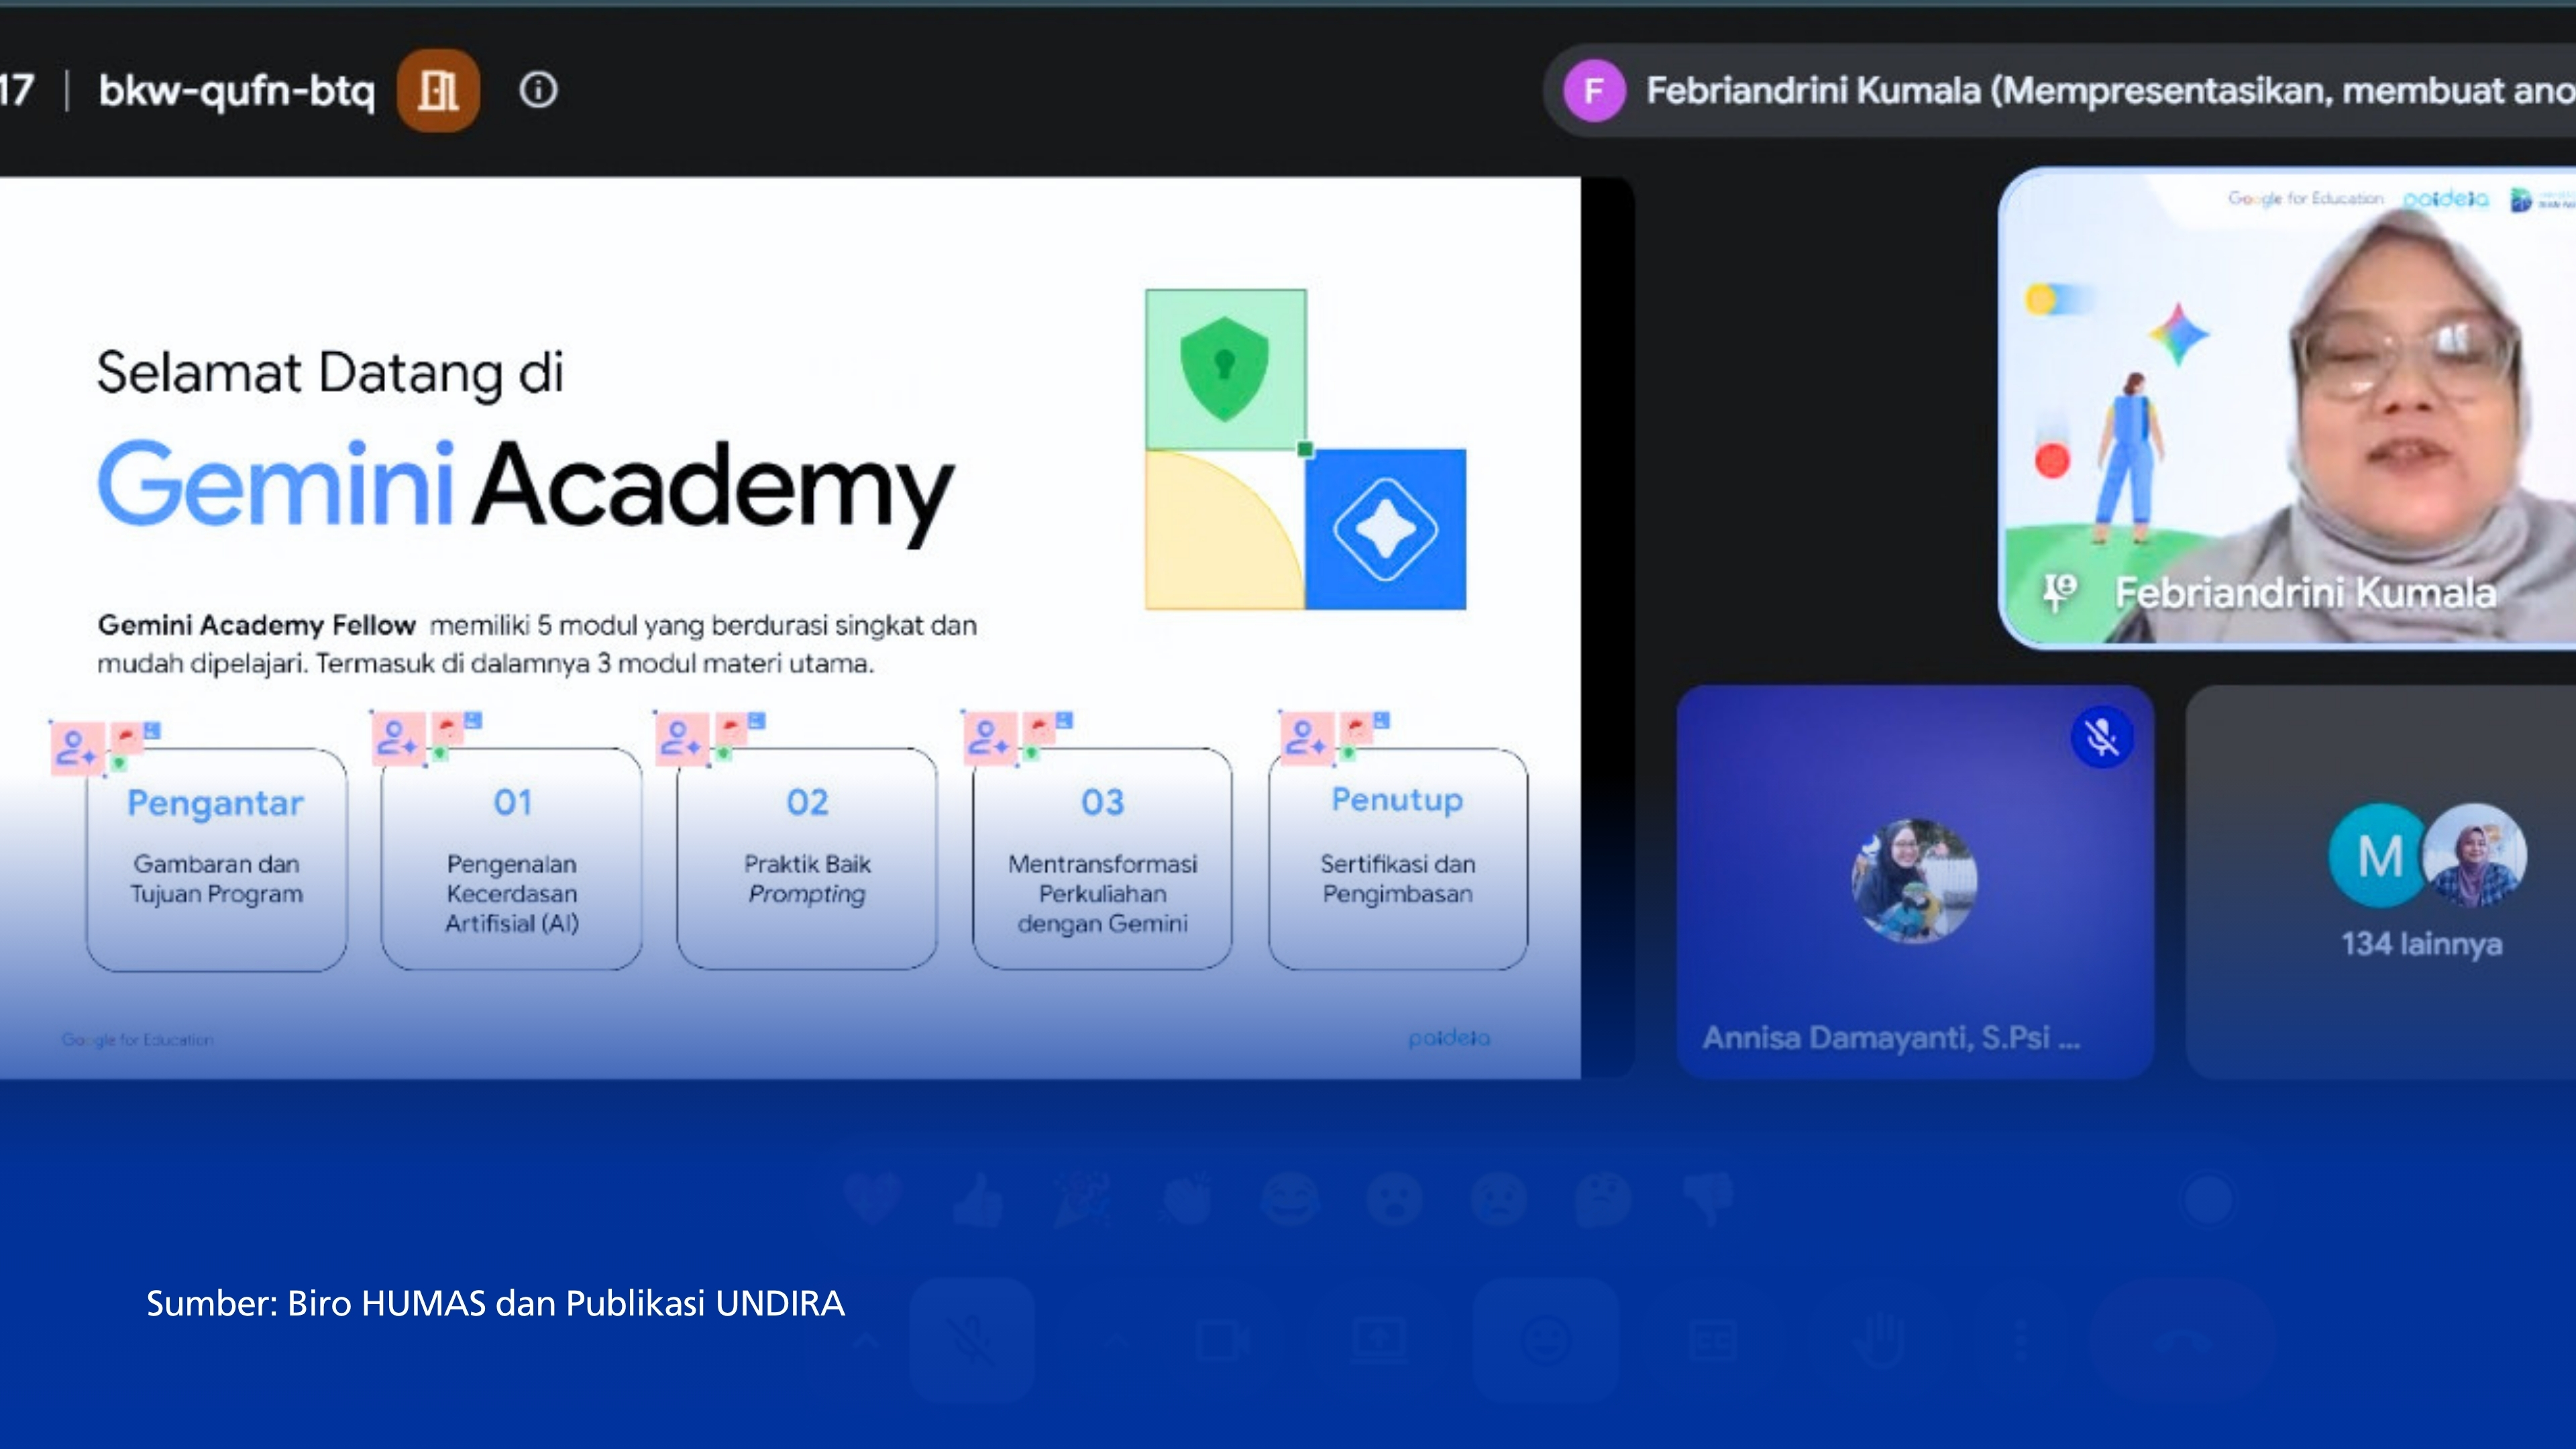The image size is (2576, 1449).
Task: Click the purple F presenter avatar
Action: click(1594, 91)
